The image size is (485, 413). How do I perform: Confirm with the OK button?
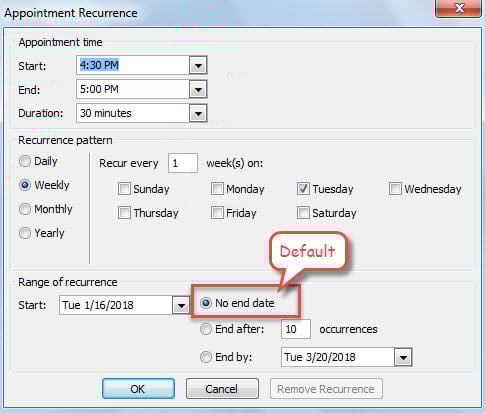point(138,389)
